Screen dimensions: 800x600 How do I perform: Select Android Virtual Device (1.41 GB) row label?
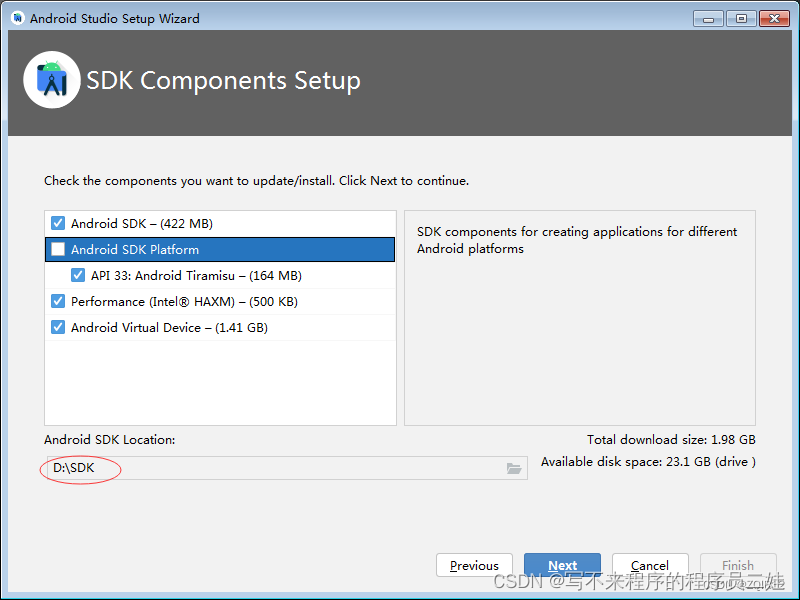coord(169,328)
